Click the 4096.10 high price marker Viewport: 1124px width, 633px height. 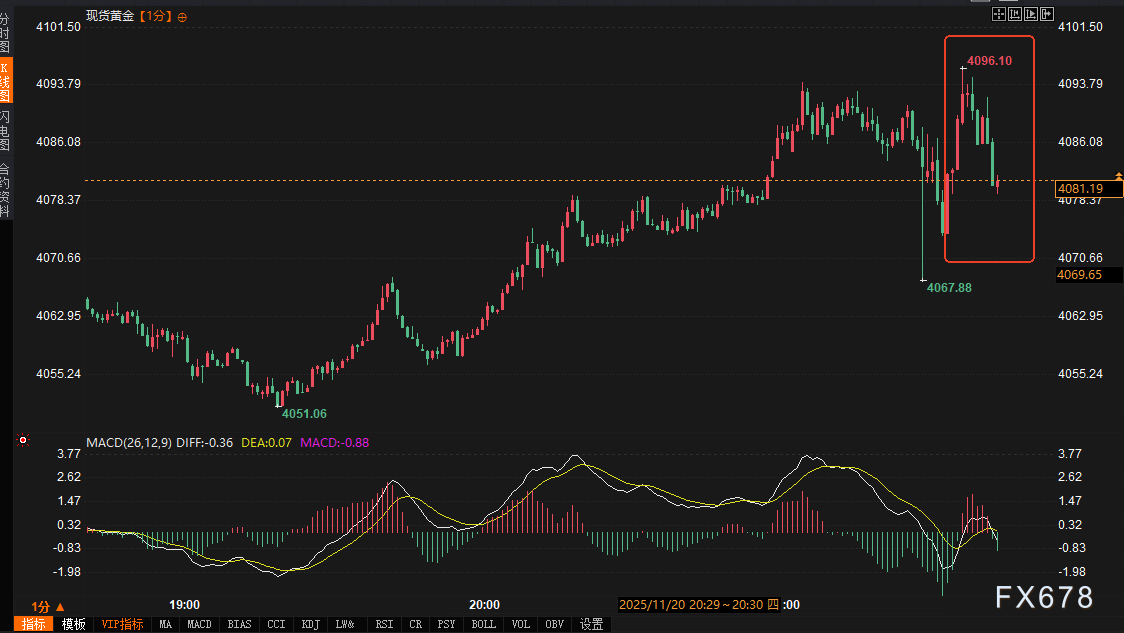989,61
